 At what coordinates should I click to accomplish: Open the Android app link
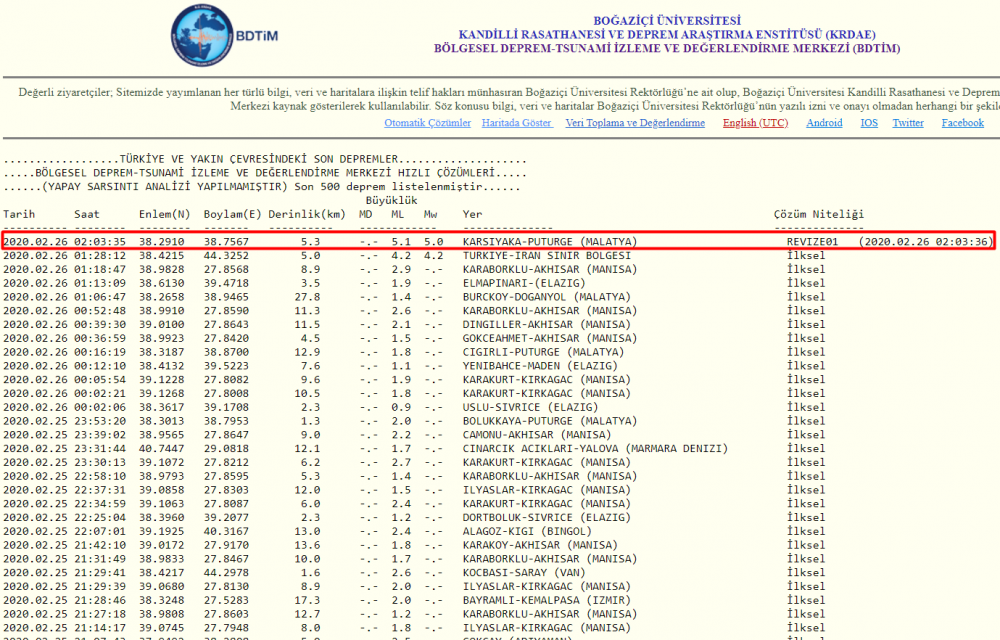pyautogui.click(x=824, y=123)
